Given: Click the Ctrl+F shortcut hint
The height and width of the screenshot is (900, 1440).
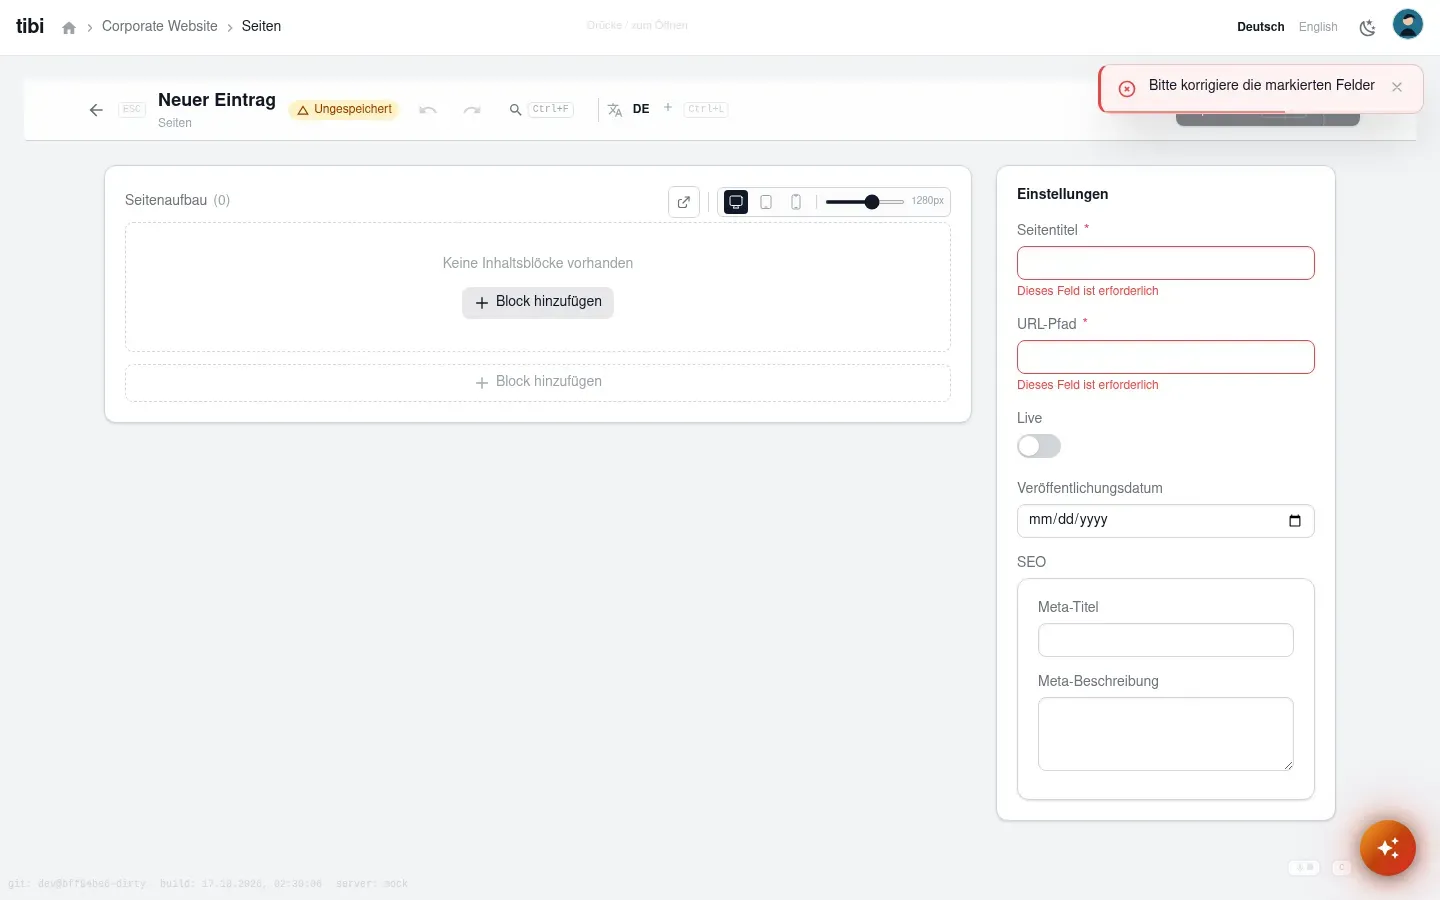Looking at the screenshot, I should [551, 109].
